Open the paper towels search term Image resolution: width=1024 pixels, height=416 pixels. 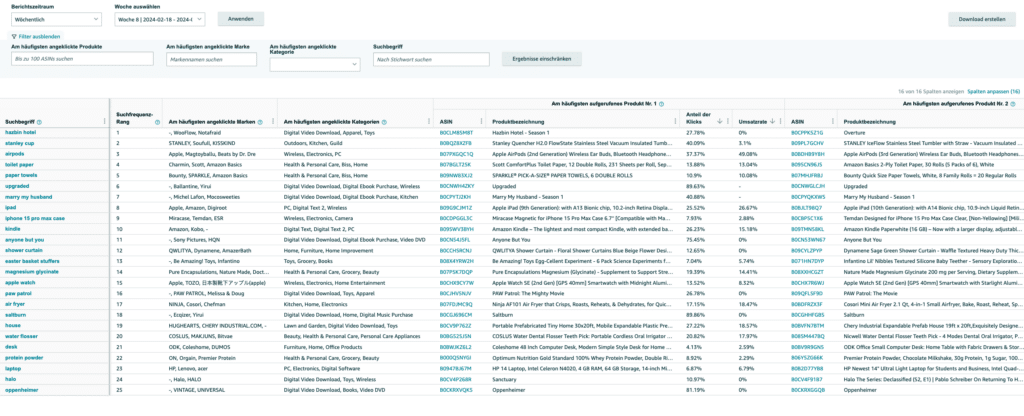21,175
